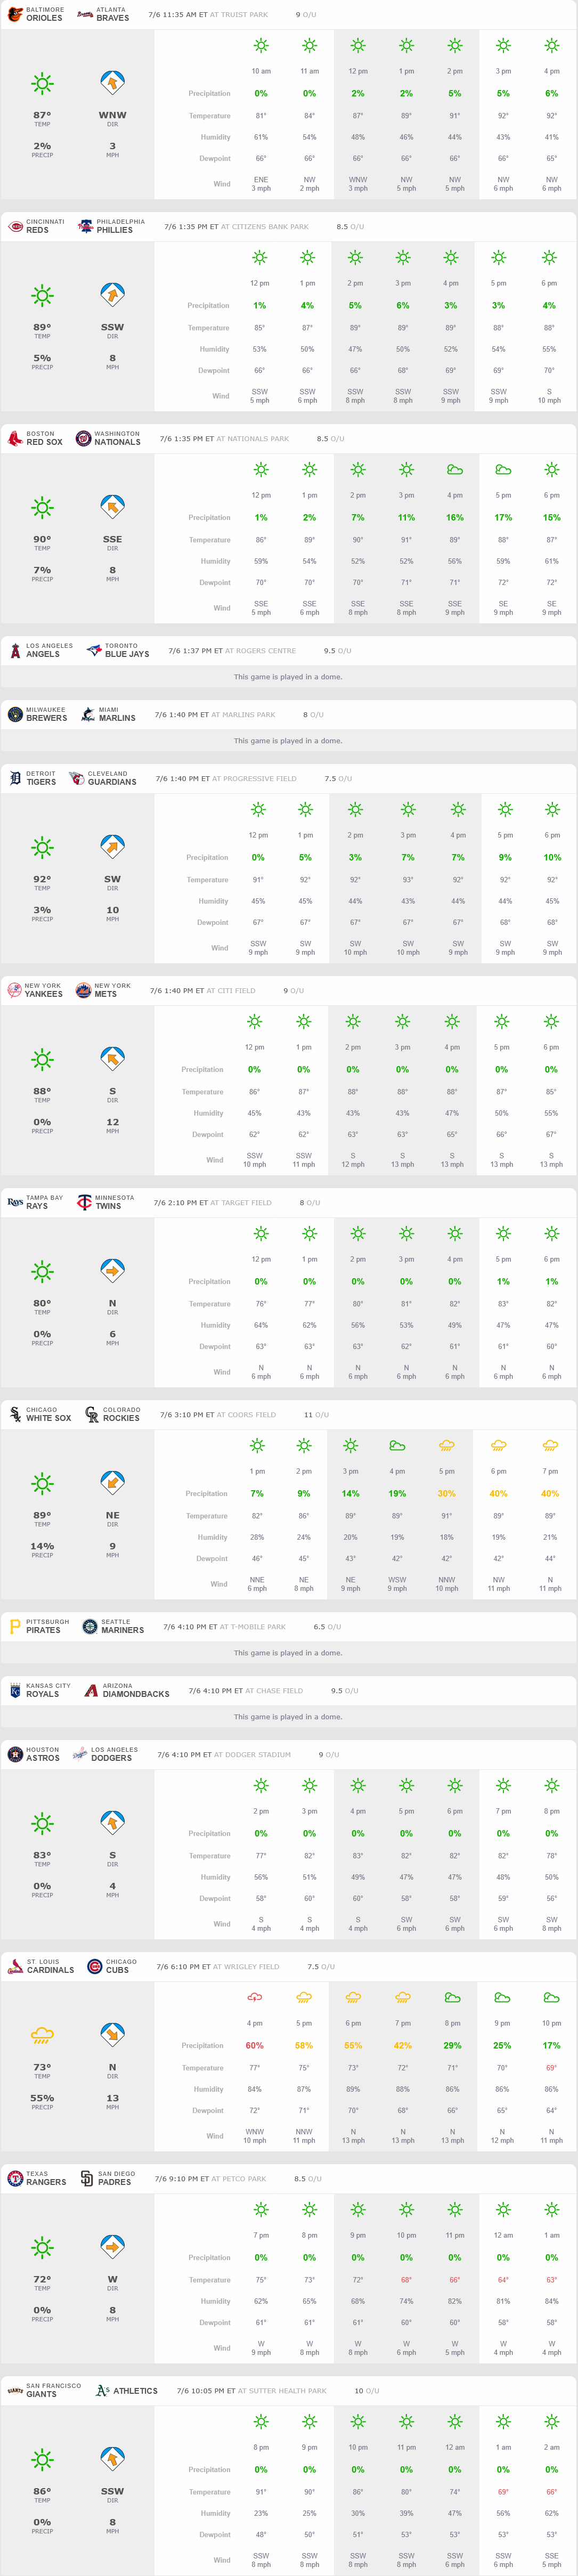Viewport: 578px width, 2576px height.
Task: Open the DODGERS team name link
Action: point(111,1758)
